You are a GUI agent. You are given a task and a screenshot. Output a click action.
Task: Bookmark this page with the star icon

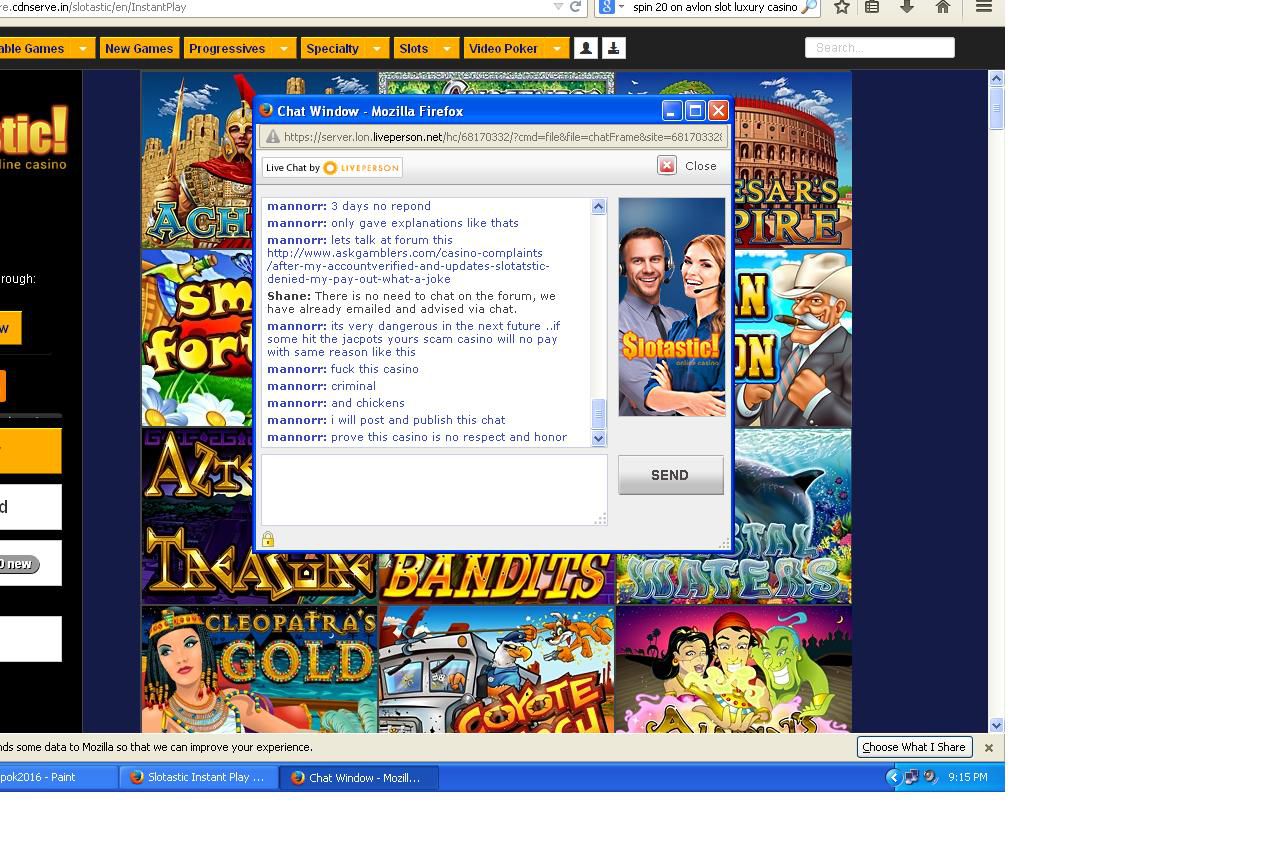(842, 7)
